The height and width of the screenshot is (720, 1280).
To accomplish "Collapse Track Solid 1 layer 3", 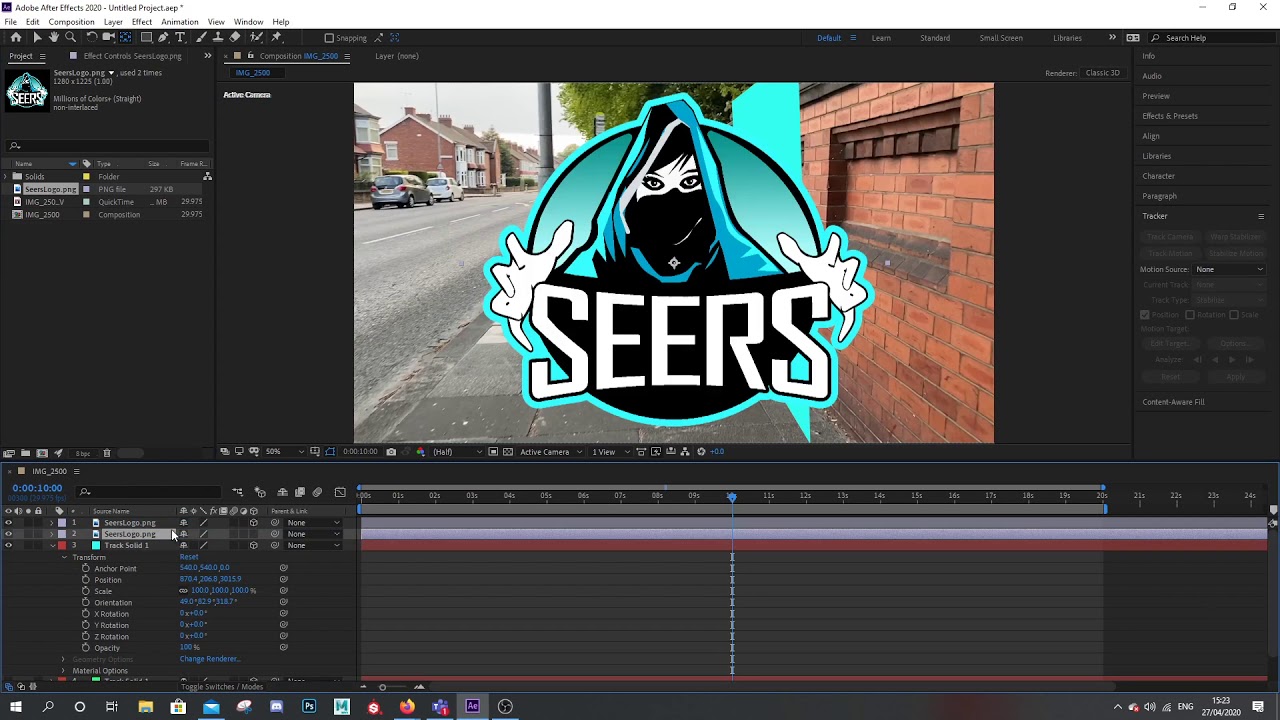I will coord(52,545).
